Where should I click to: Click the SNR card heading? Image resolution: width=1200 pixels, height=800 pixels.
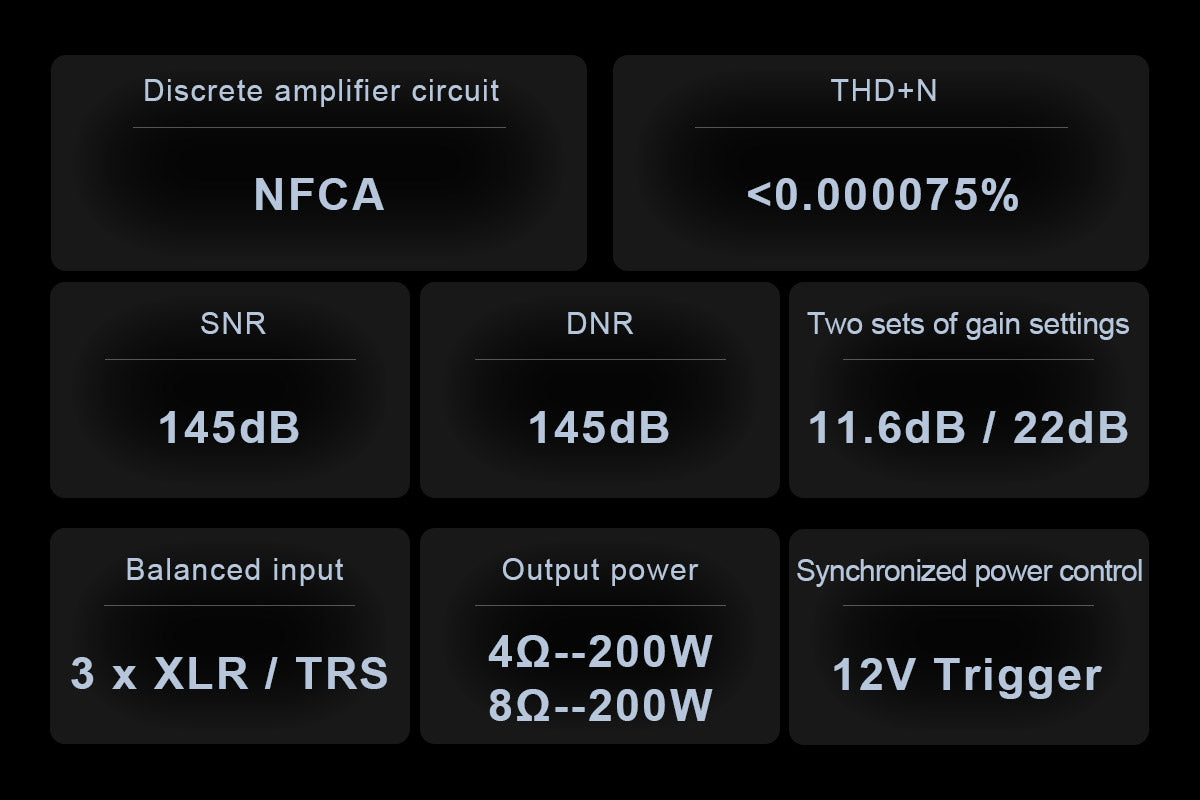[x=233, y=323]
